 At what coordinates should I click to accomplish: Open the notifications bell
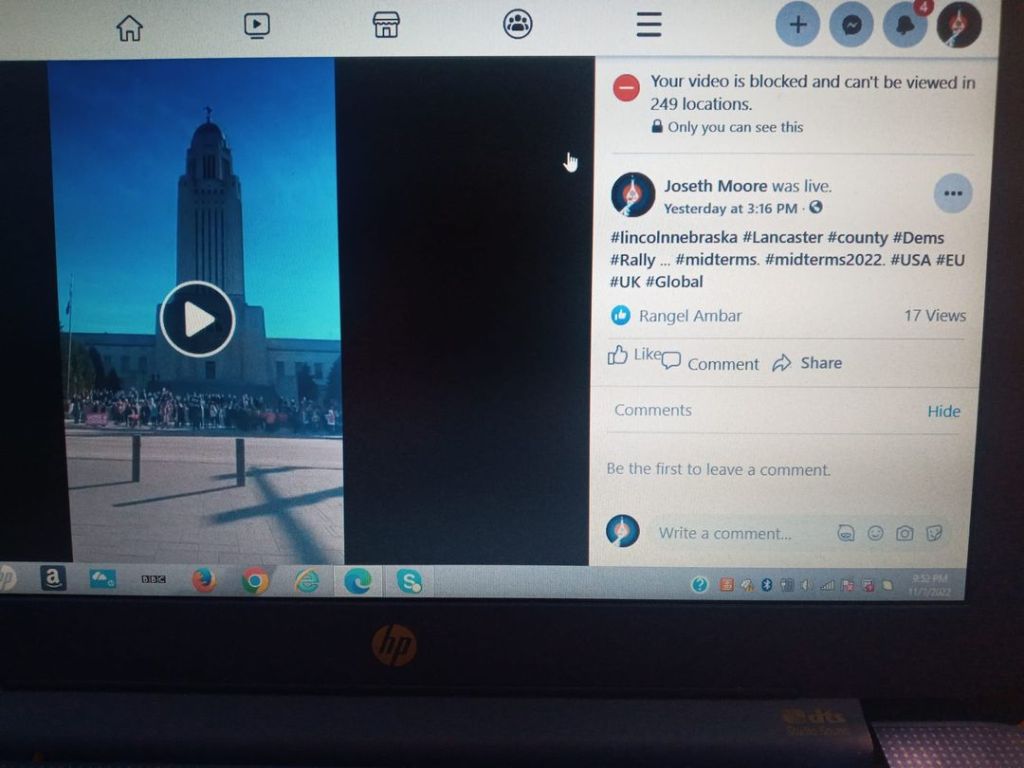(904, 26)
